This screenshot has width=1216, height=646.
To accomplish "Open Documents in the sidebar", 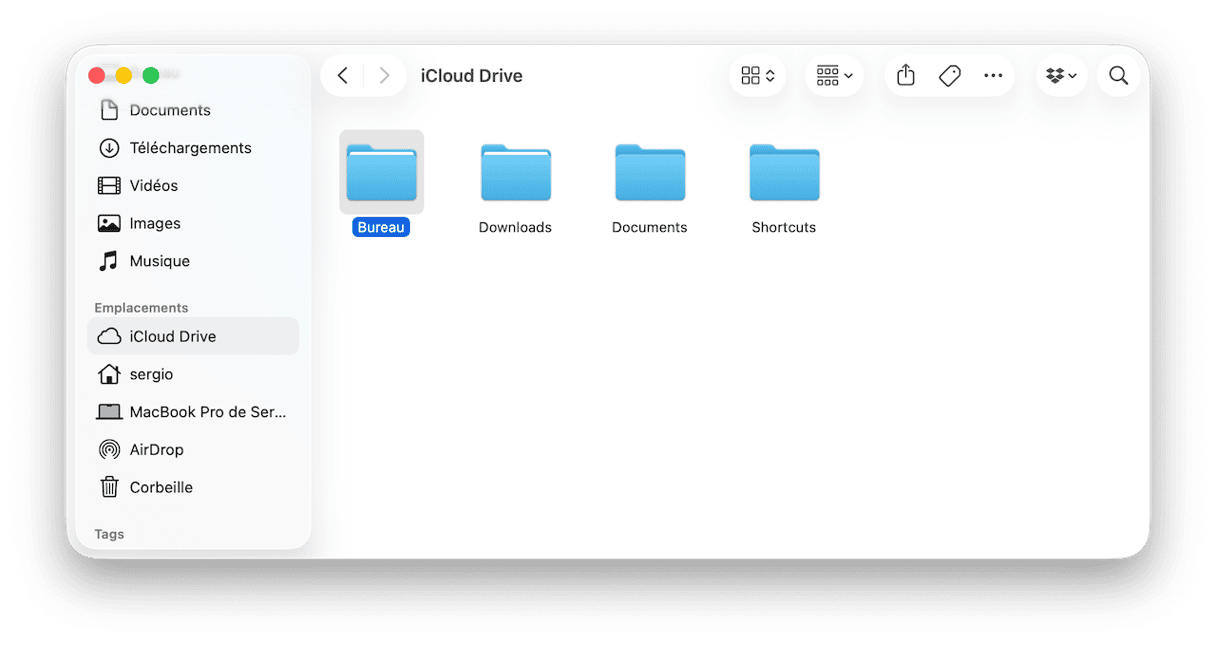I will click(x=193, y=110).
